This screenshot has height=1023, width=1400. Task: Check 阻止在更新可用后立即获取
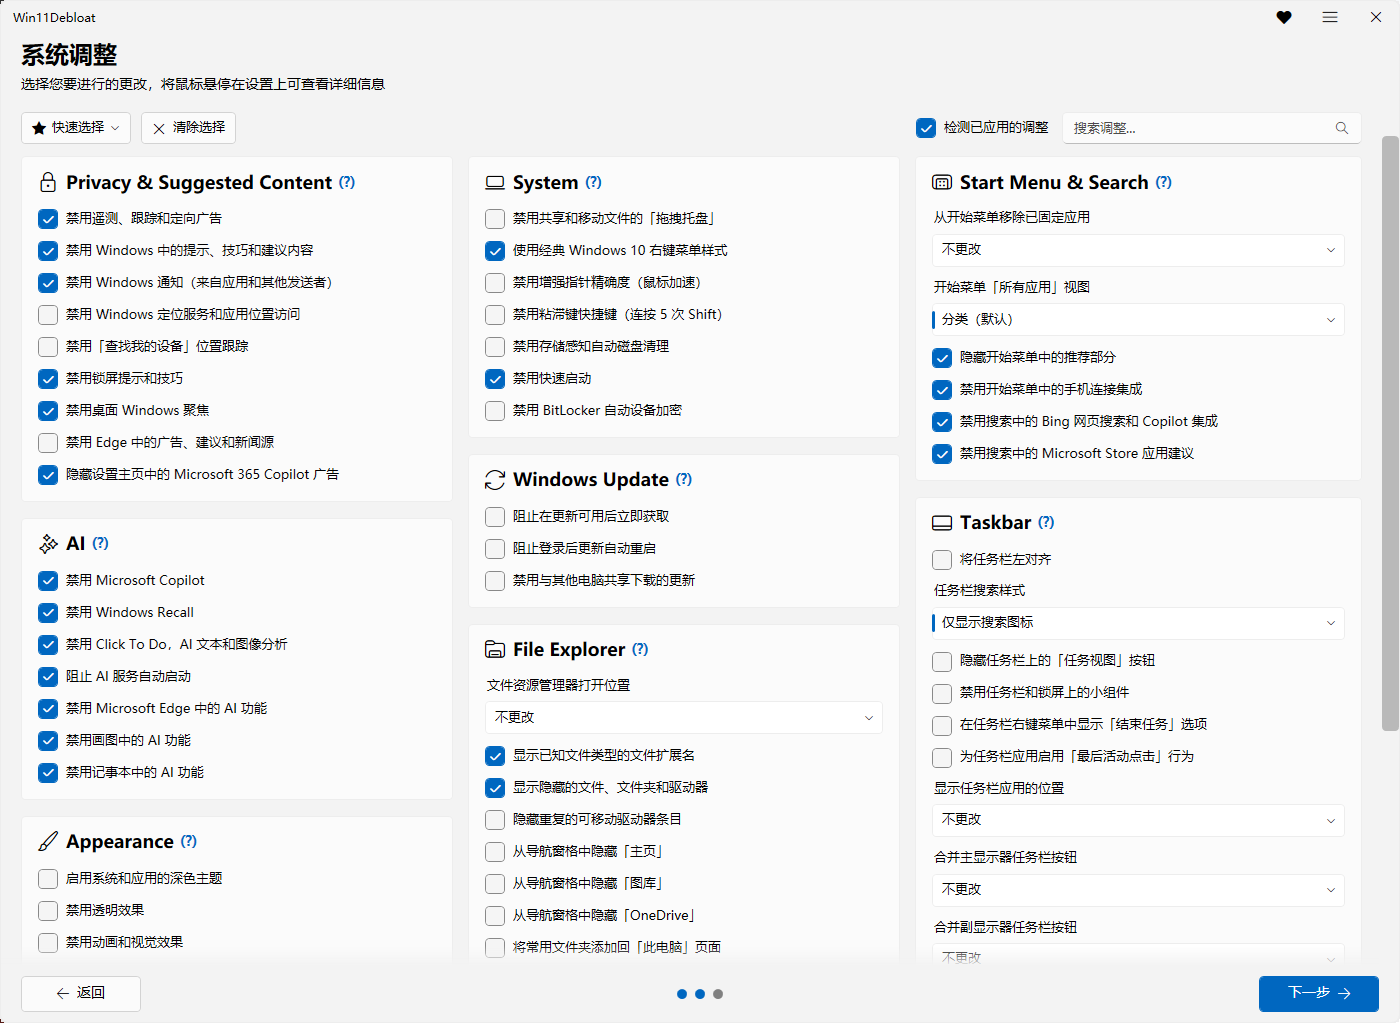[495, 517]
